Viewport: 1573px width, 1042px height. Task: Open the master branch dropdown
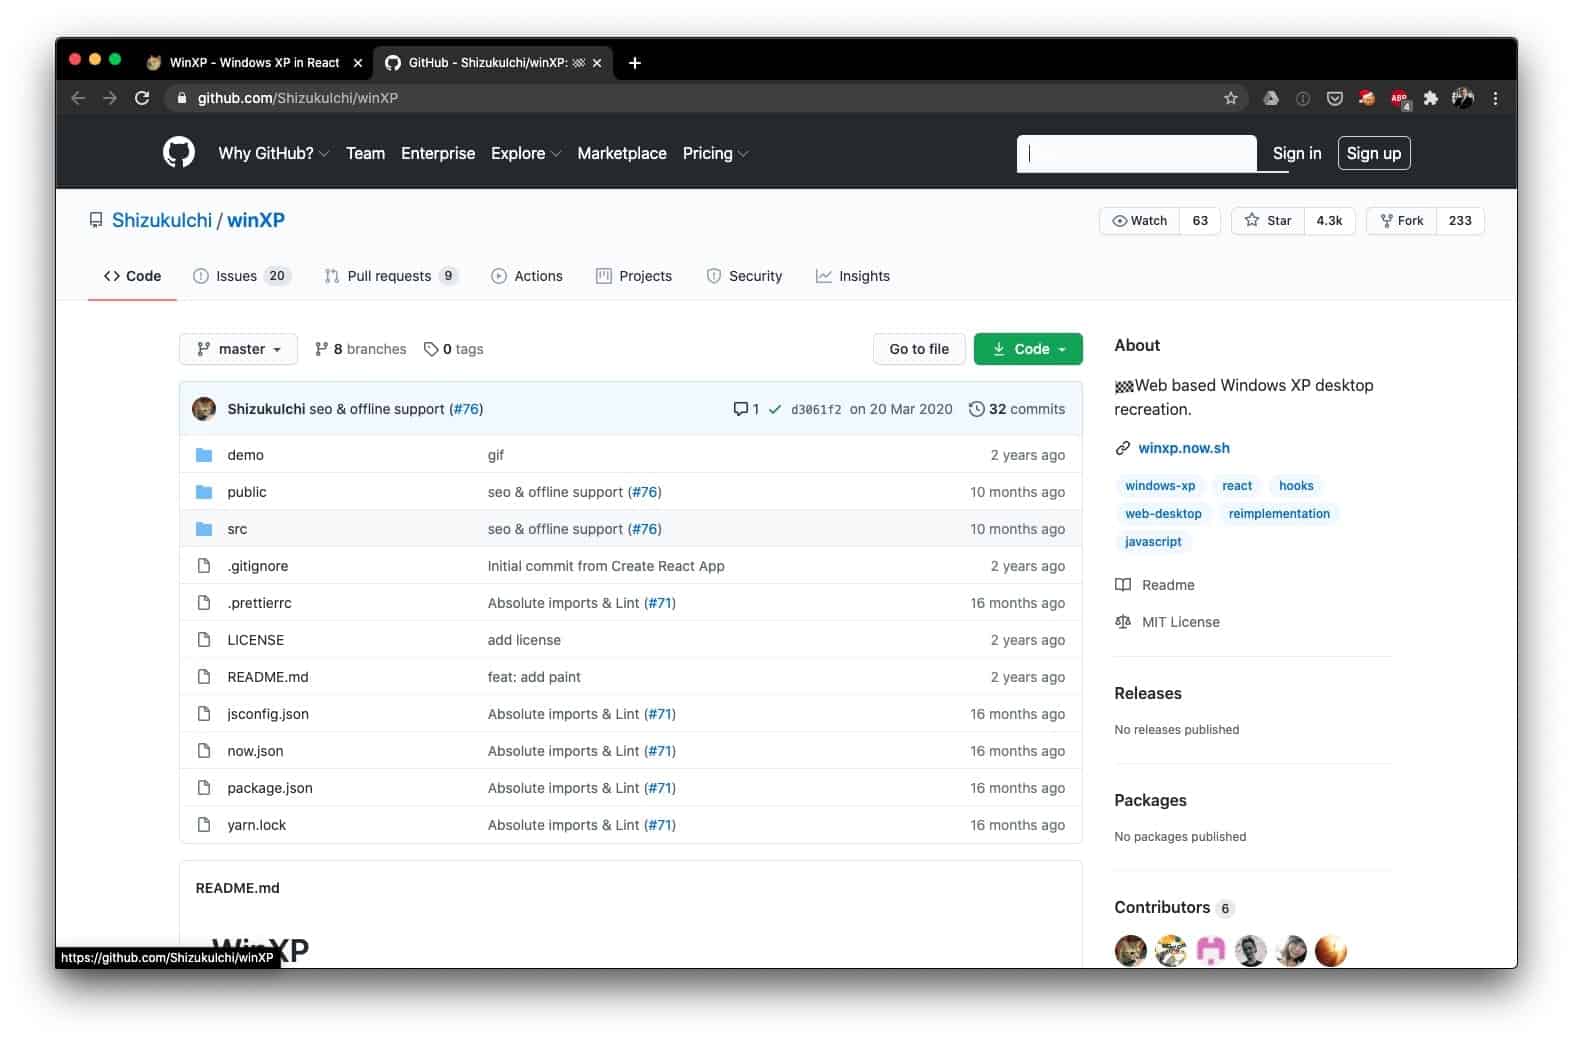[238, 349]
